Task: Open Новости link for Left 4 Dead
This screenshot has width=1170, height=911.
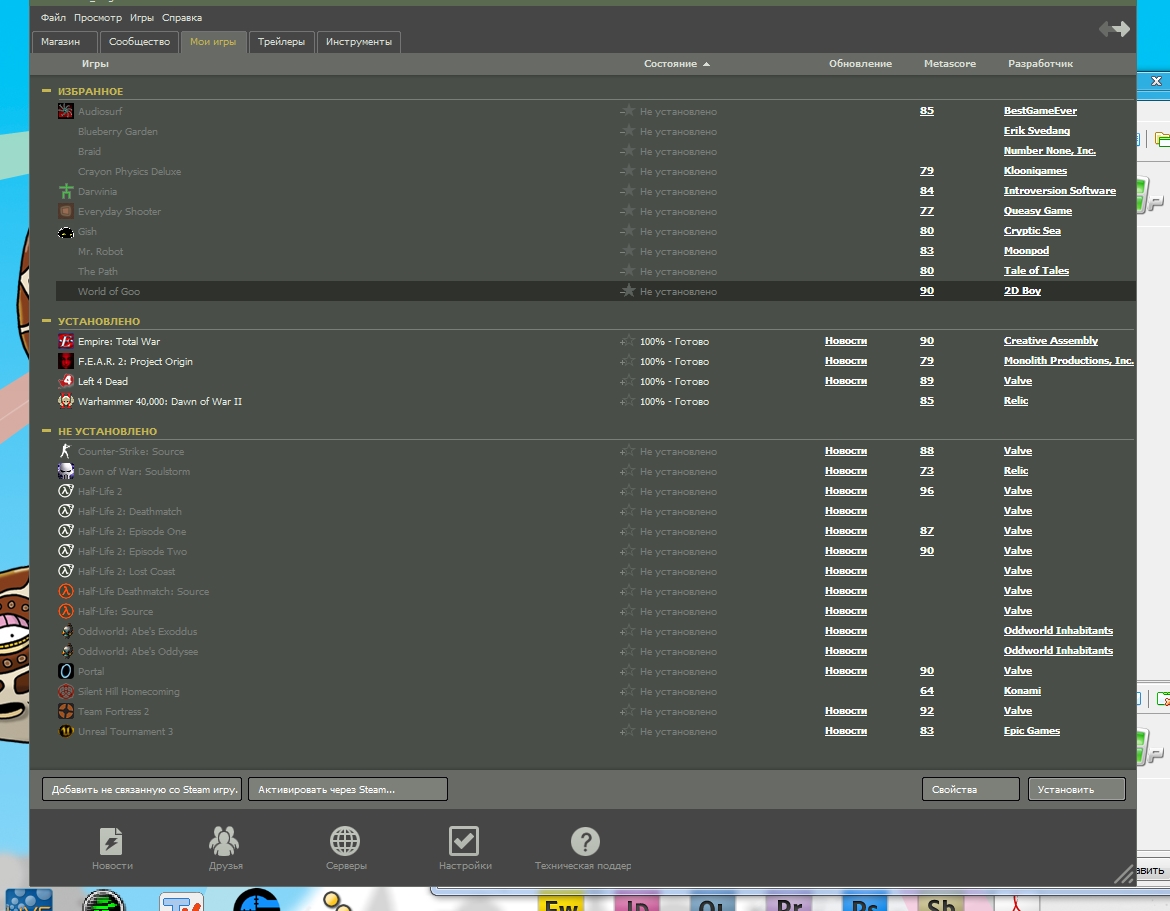Action: (x=845, y=381)
